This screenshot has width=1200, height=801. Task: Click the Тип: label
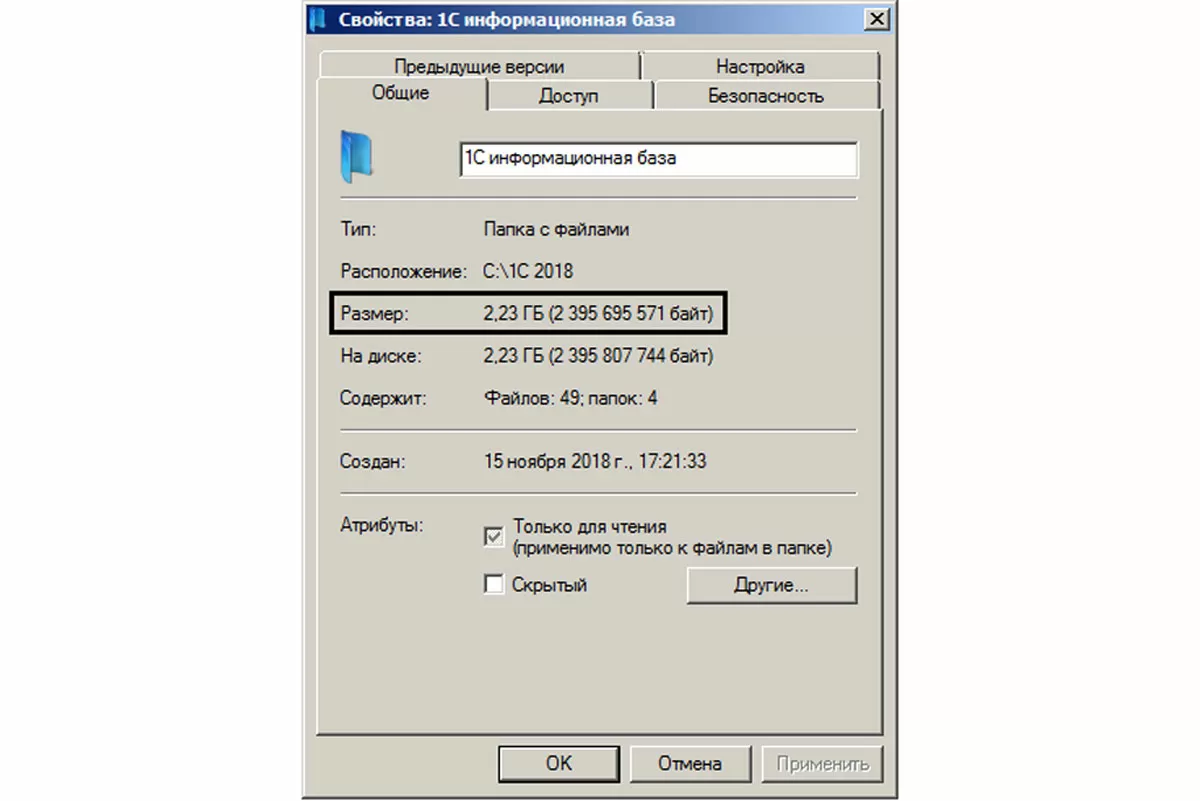(x=359, y=229)
